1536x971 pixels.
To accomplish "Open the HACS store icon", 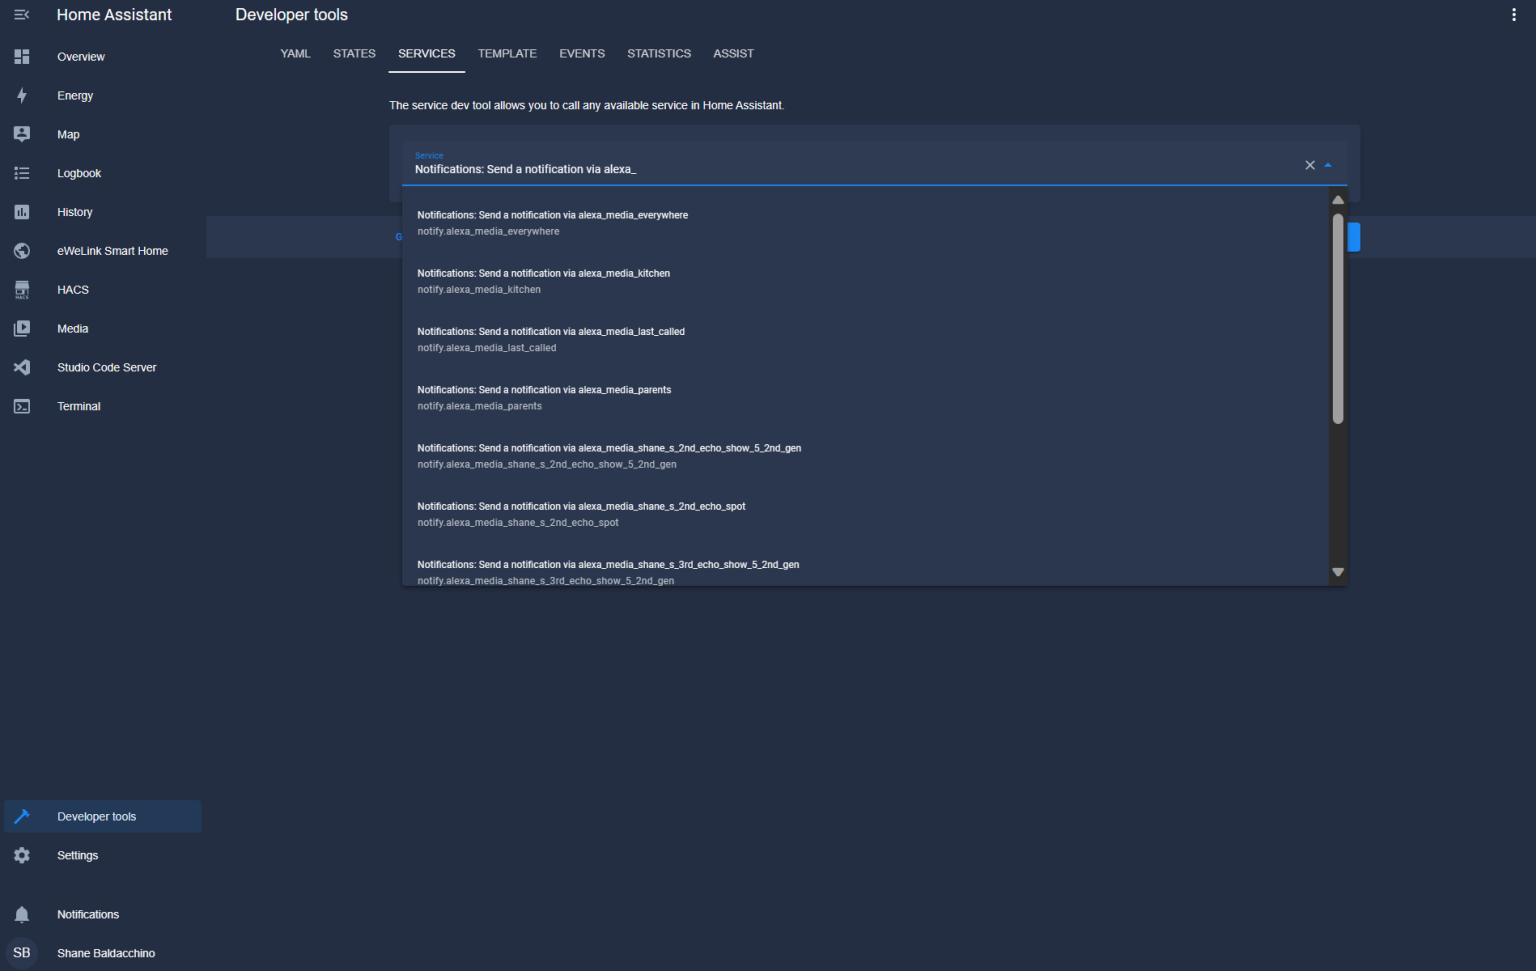I will coord(21,290).
